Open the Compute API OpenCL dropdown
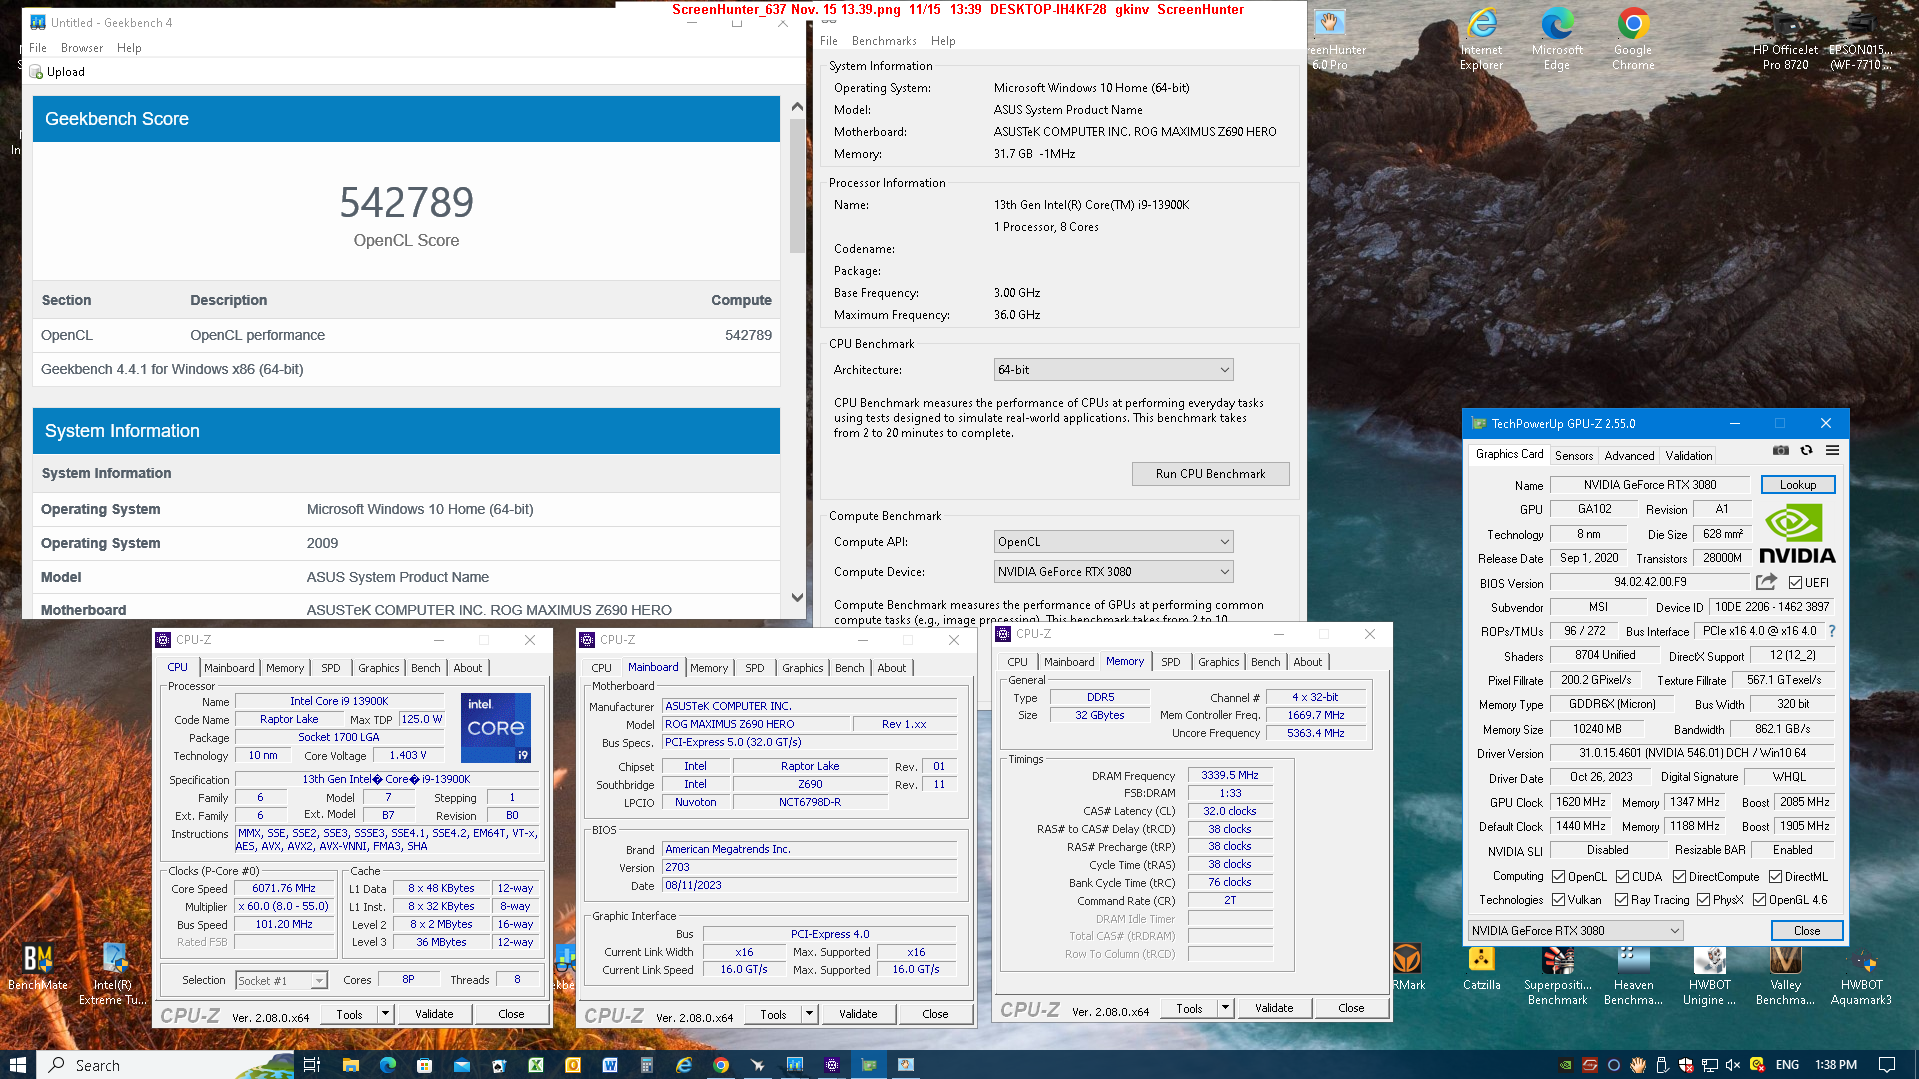Image resolution: width=1919 pixels, height=1079 pixels. tap(1113, 542)
